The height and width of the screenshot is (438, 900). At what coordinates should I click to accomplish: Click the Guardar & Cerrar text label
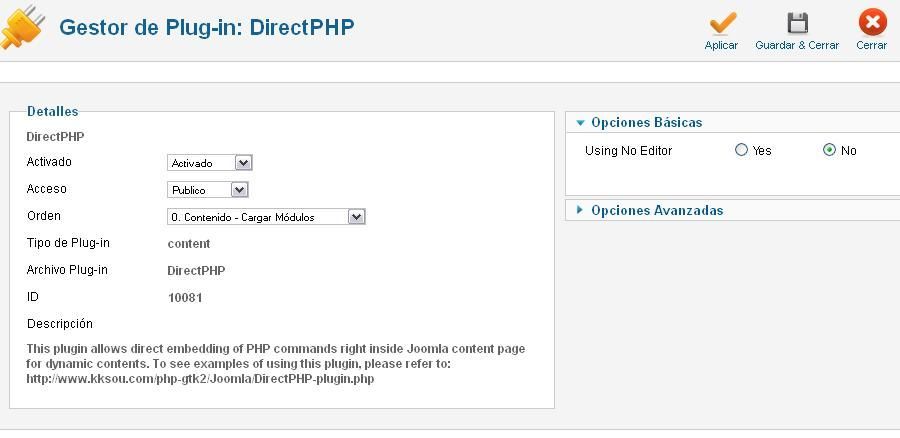point(797,45)
